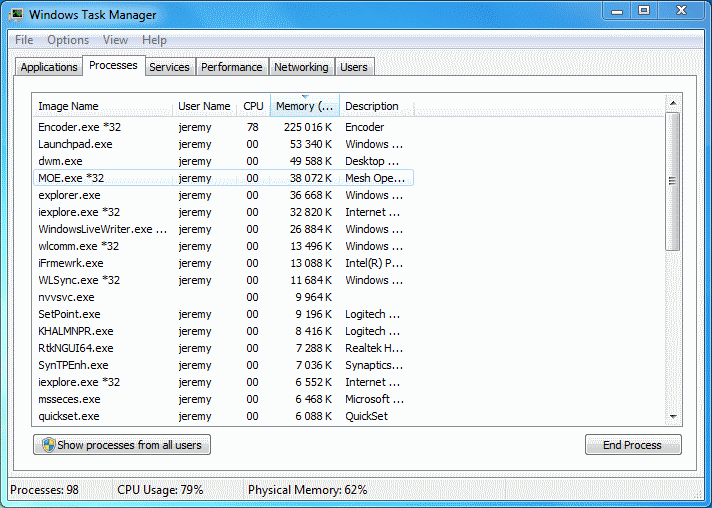
Task: Open the Options menu
Action: (x=68, y=40)
